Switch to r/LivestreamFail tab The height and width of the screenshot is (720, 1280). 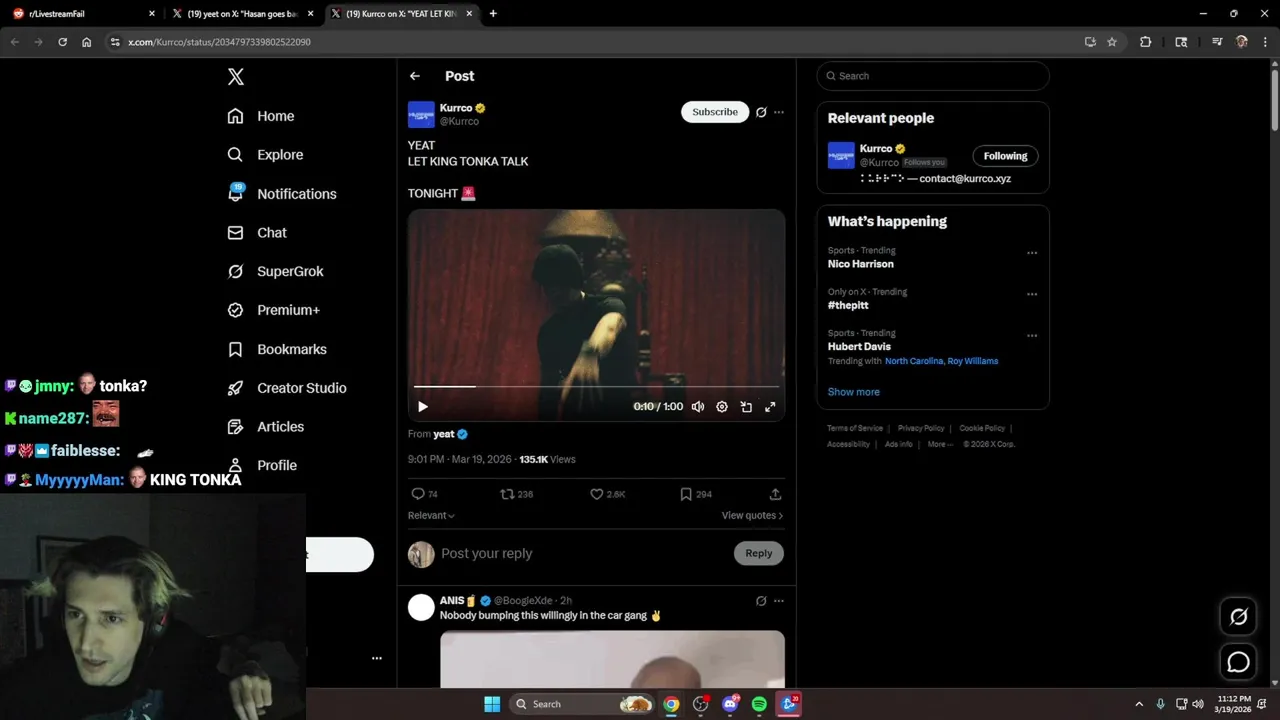(83, 14)
